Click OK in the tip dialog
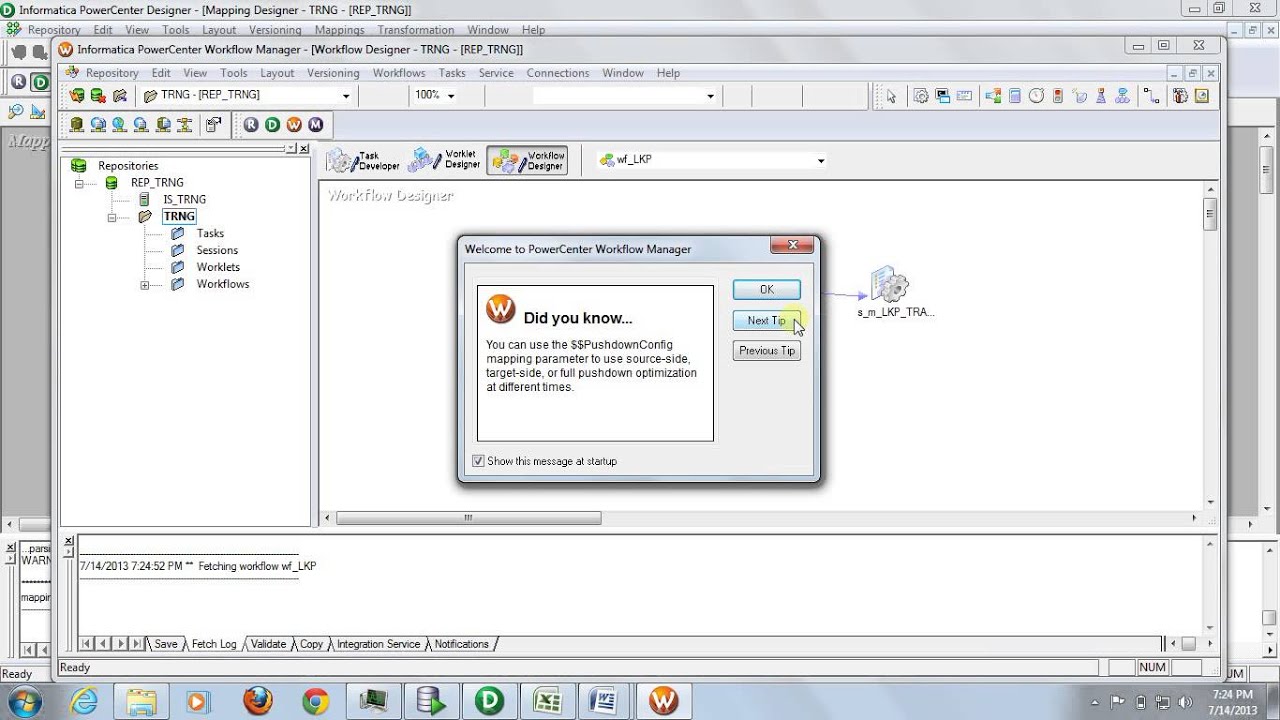 pyautogui.click(x=766, y=289)
